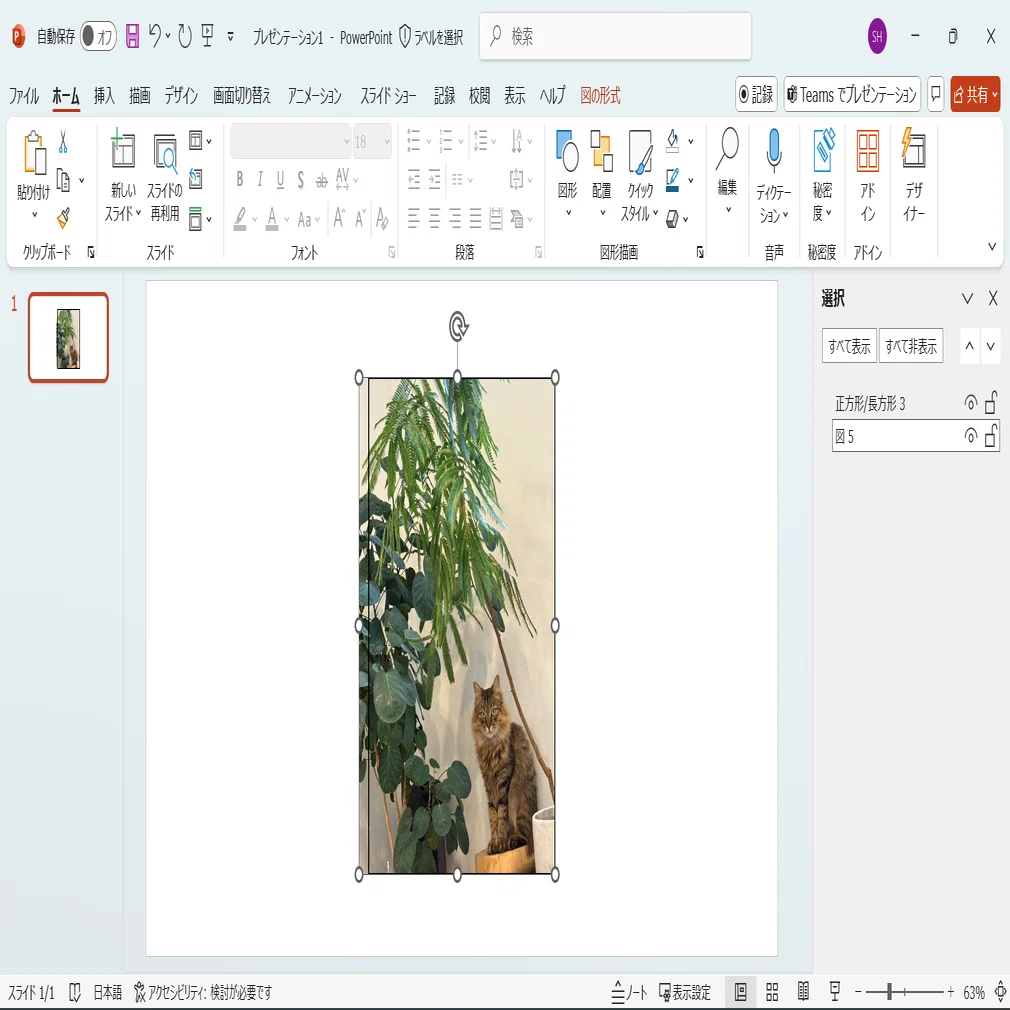The image size is (1010, 1010).
Task: Open 表示設定 in status bar
Action: point(685,992)
